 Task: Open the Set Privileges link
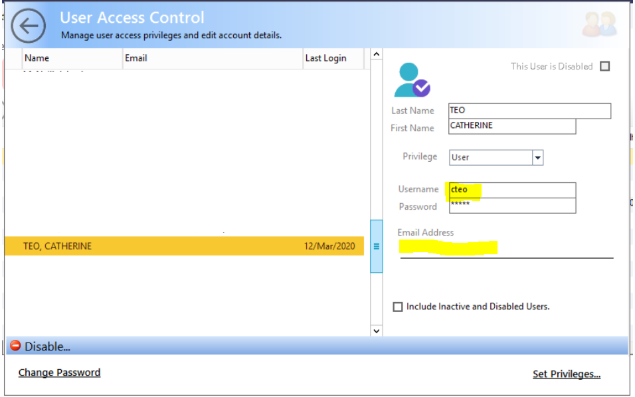[x=566, y=374]
